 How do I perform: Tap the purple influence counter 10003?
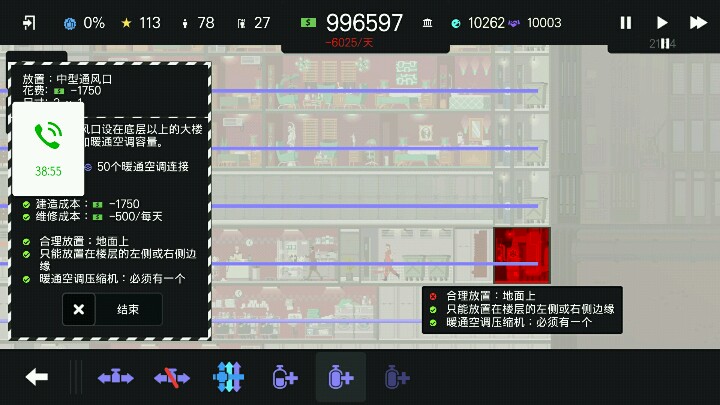point(535,23)
